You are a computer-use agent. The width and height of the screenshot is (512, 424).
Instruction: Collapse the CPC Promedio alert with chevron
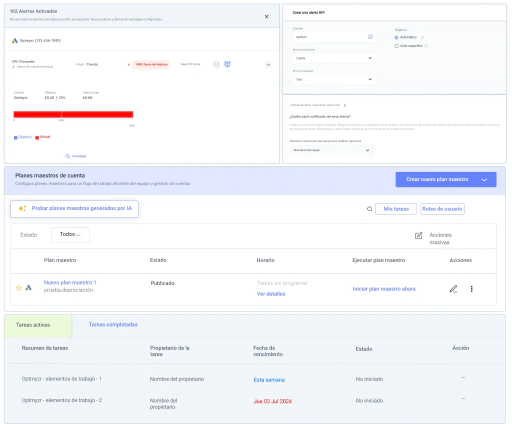click(x=268, y=65)
